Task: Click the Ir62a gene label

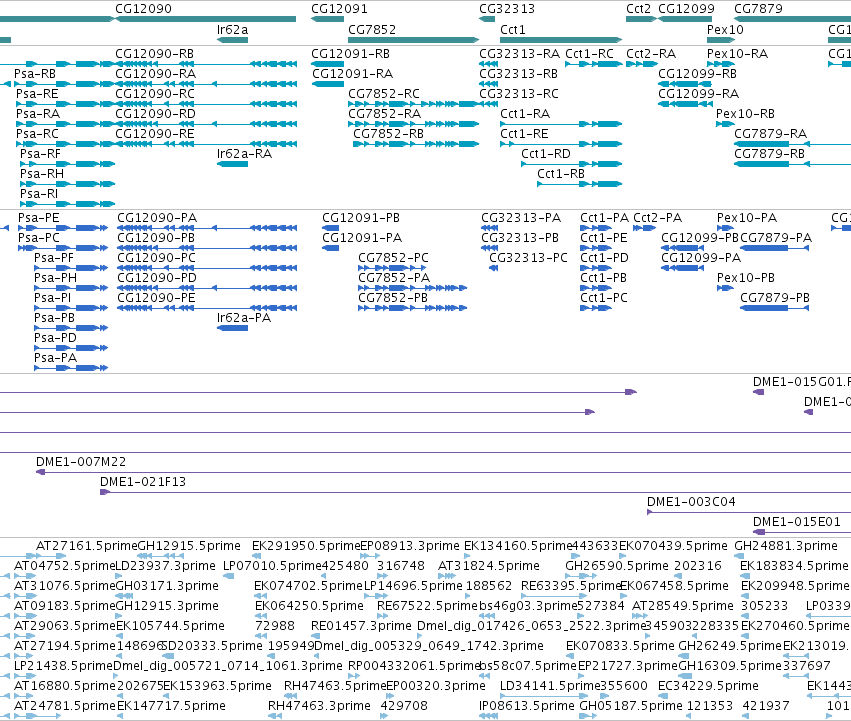Action: 232,30
